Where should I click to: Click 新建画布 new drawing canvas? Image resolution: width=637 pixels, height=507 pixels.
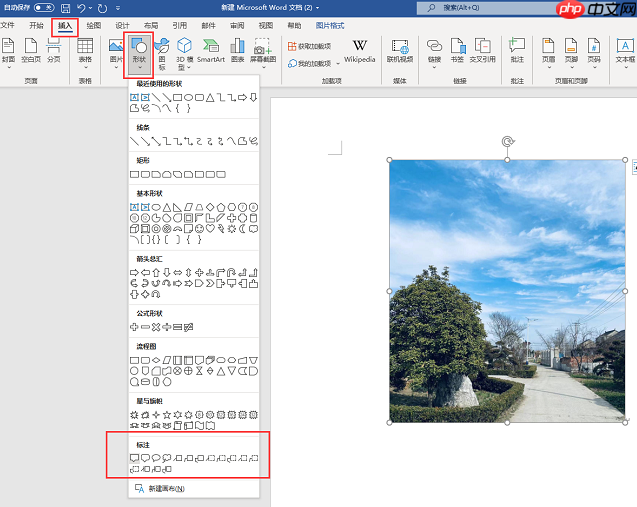tap(160, 488)
